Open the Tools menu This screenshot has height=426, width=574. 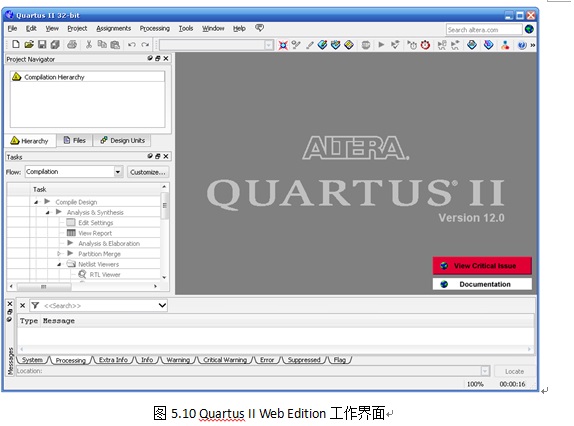point(186,28)
